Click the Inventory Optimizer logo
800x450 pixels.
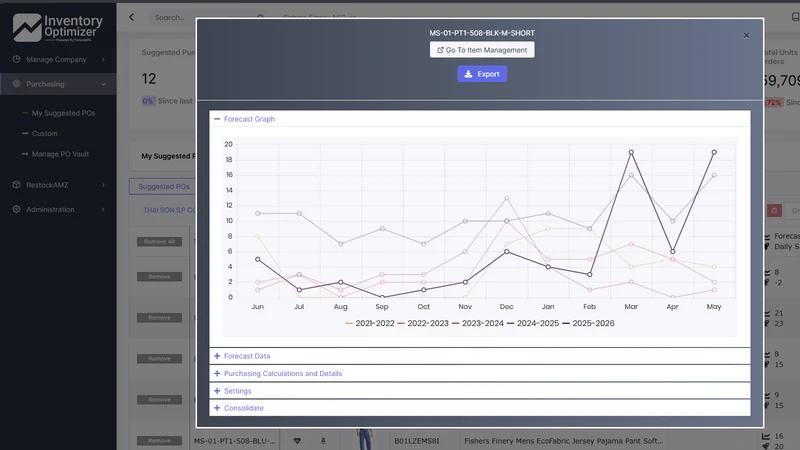(x=58, y=28)
